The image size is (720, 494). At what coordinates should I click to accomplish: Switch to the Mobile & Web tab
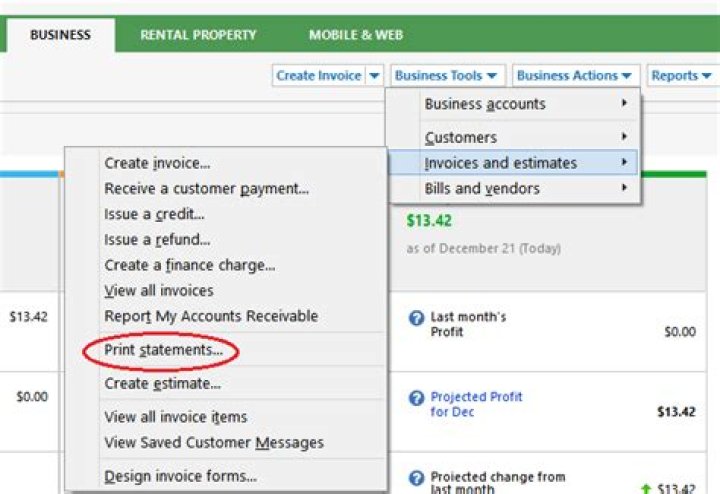pos(356,35)
